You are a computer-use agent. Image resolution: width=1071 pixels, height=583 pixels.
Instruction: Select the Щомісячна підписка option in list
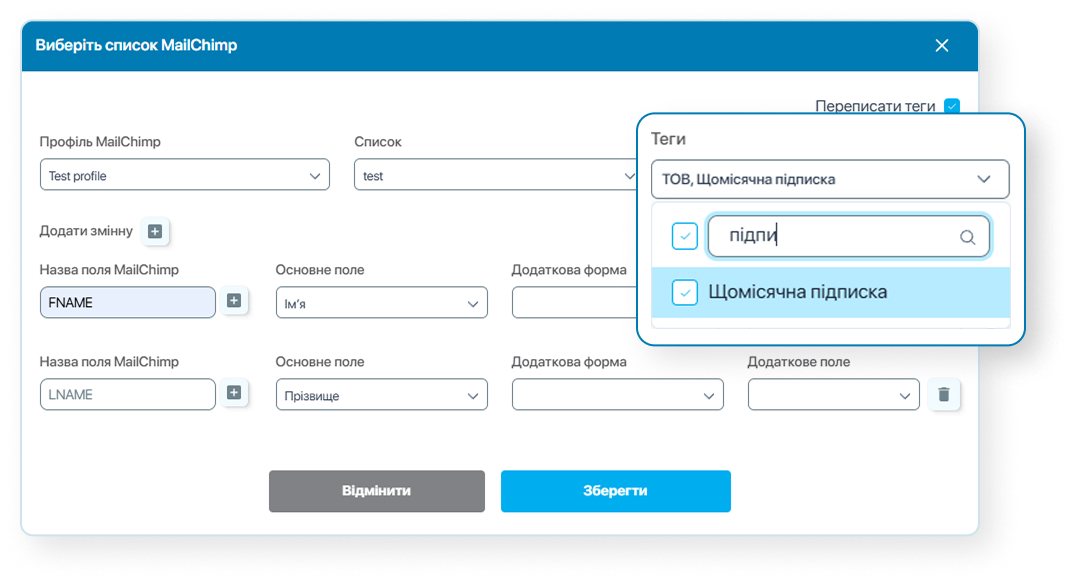click(831, 292)
